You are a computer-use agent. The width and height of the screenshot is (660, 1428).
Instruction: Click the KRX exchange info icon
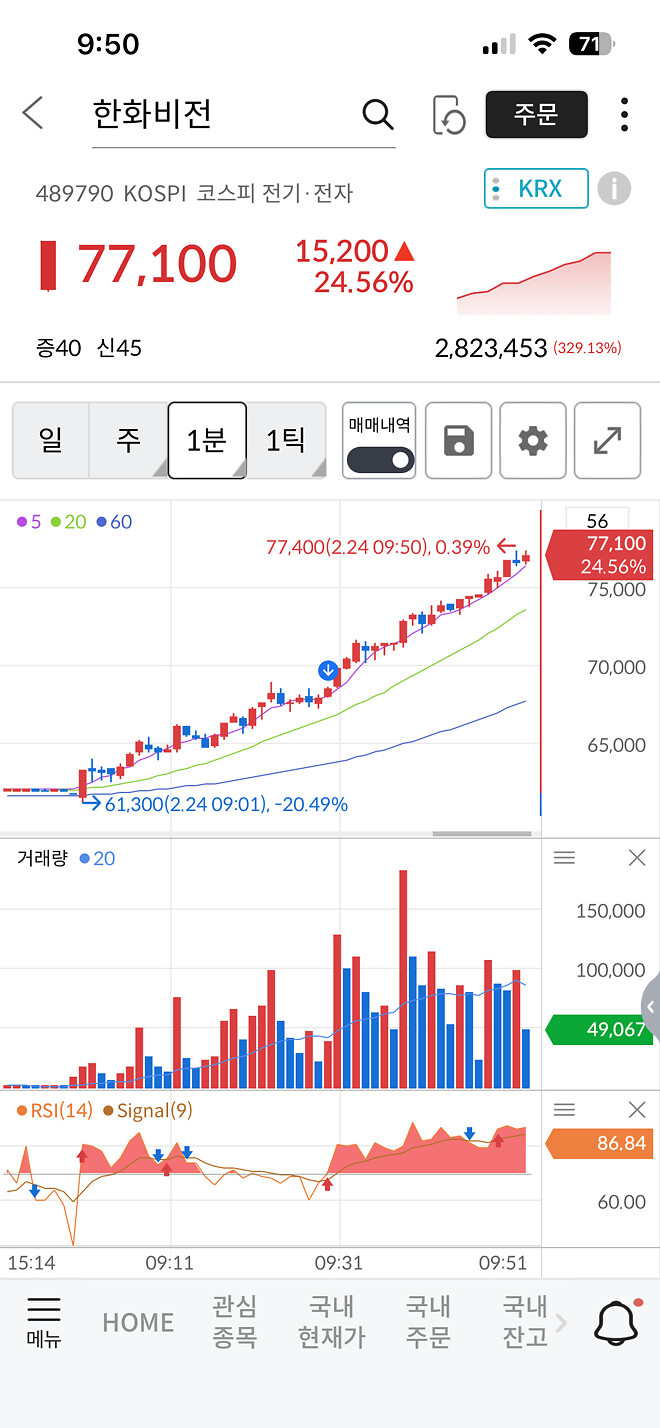tap(614, 188)
